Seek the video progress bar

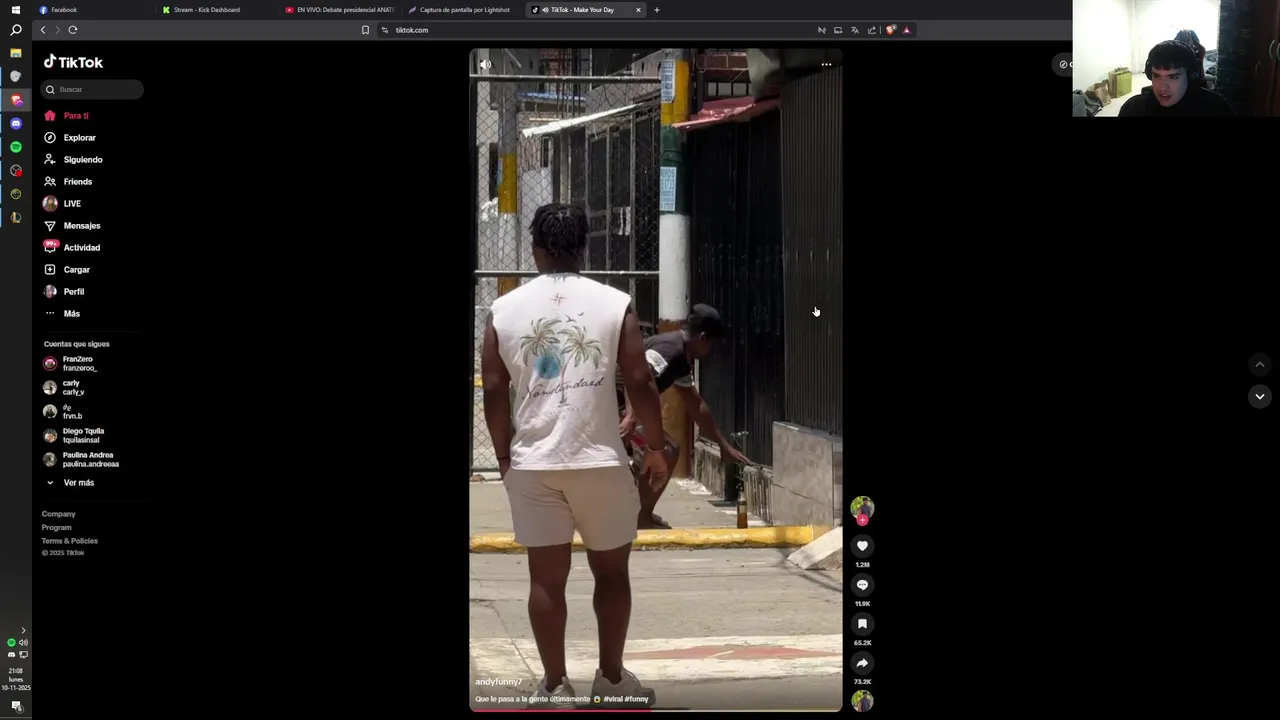point(656,710)
